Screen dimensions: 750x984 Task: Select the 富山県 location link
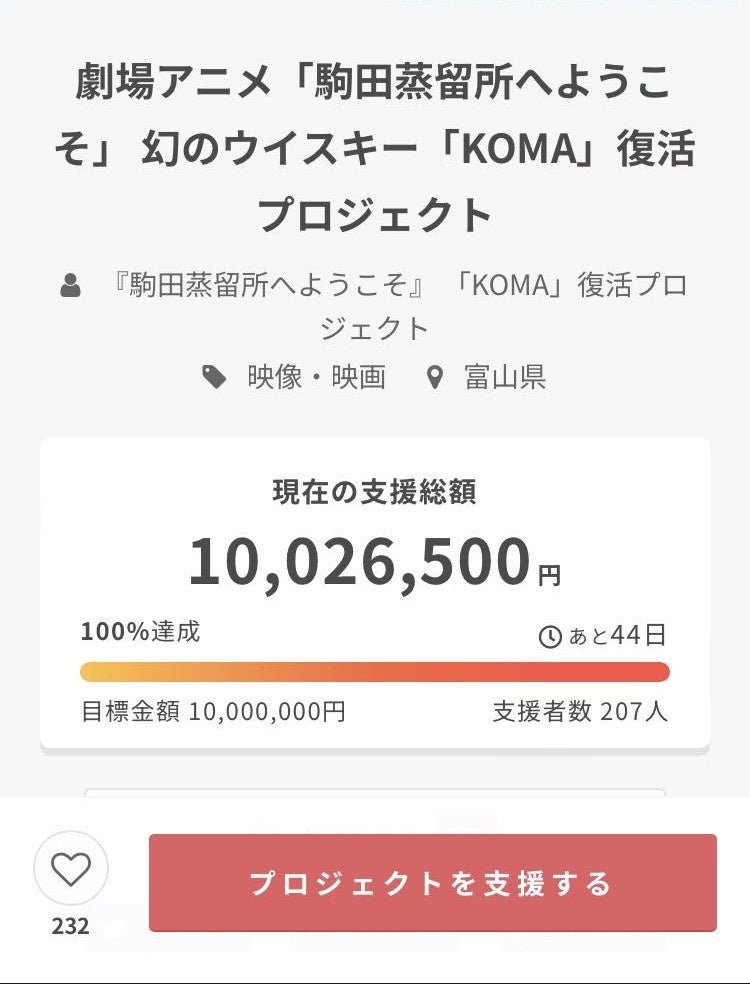click(x=505, y=377)
